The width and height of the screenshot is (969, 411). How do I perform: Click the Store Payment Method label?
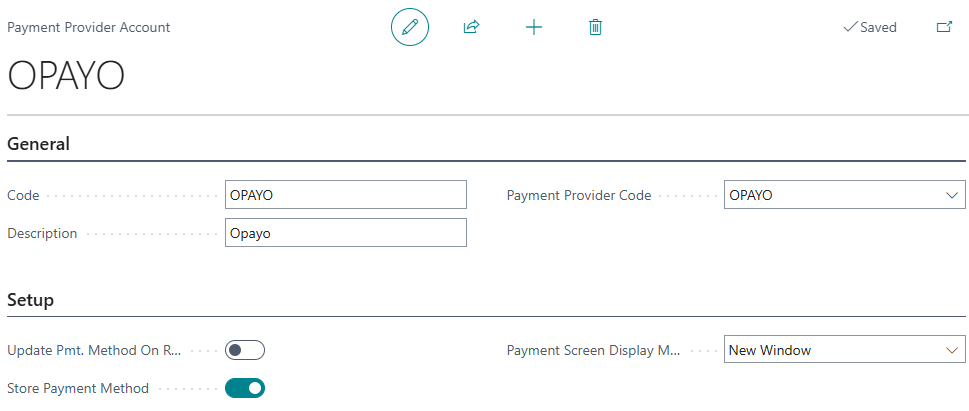(x=78, y=388)
